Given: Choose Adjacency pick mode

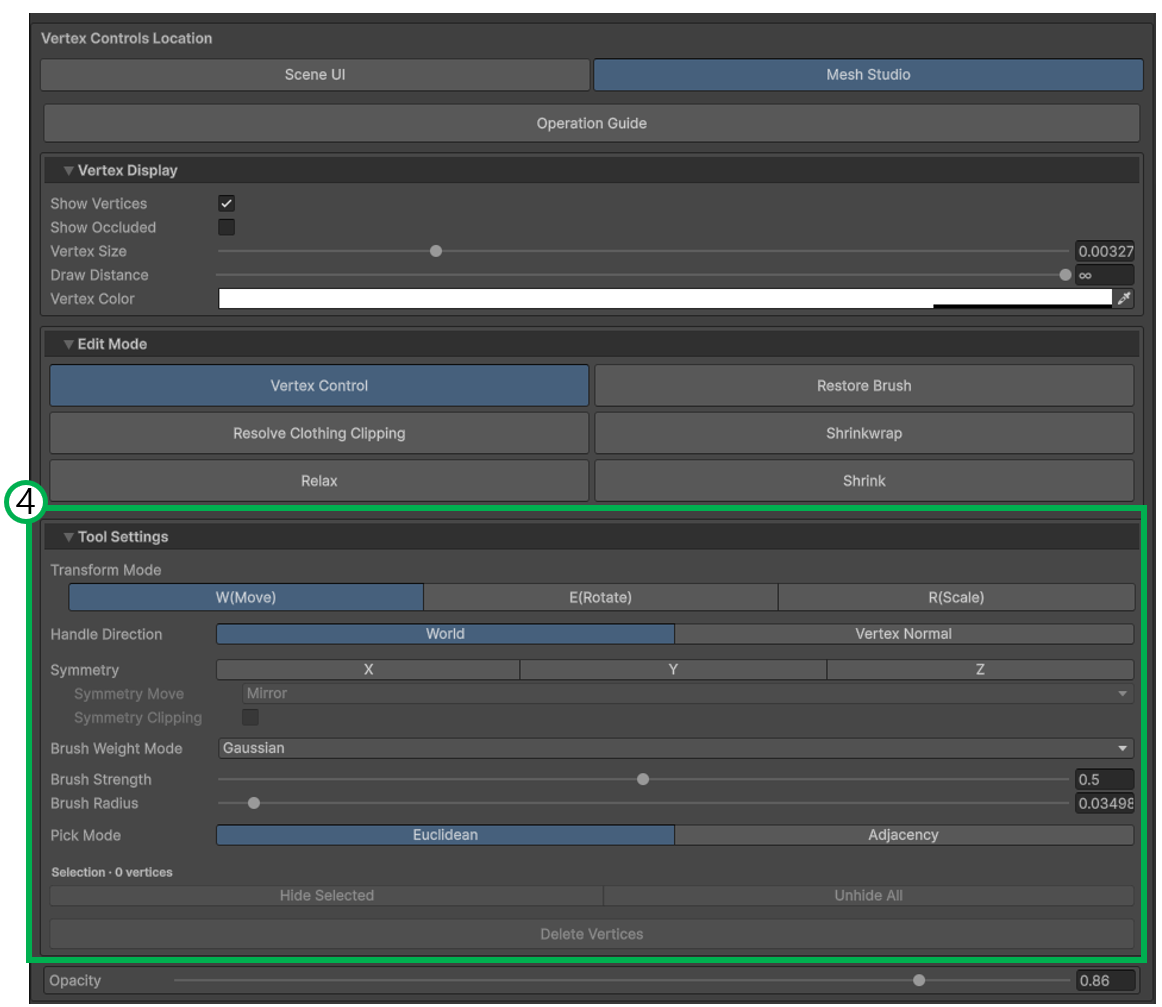Looking at the screenshot, I should click(903, 835).
